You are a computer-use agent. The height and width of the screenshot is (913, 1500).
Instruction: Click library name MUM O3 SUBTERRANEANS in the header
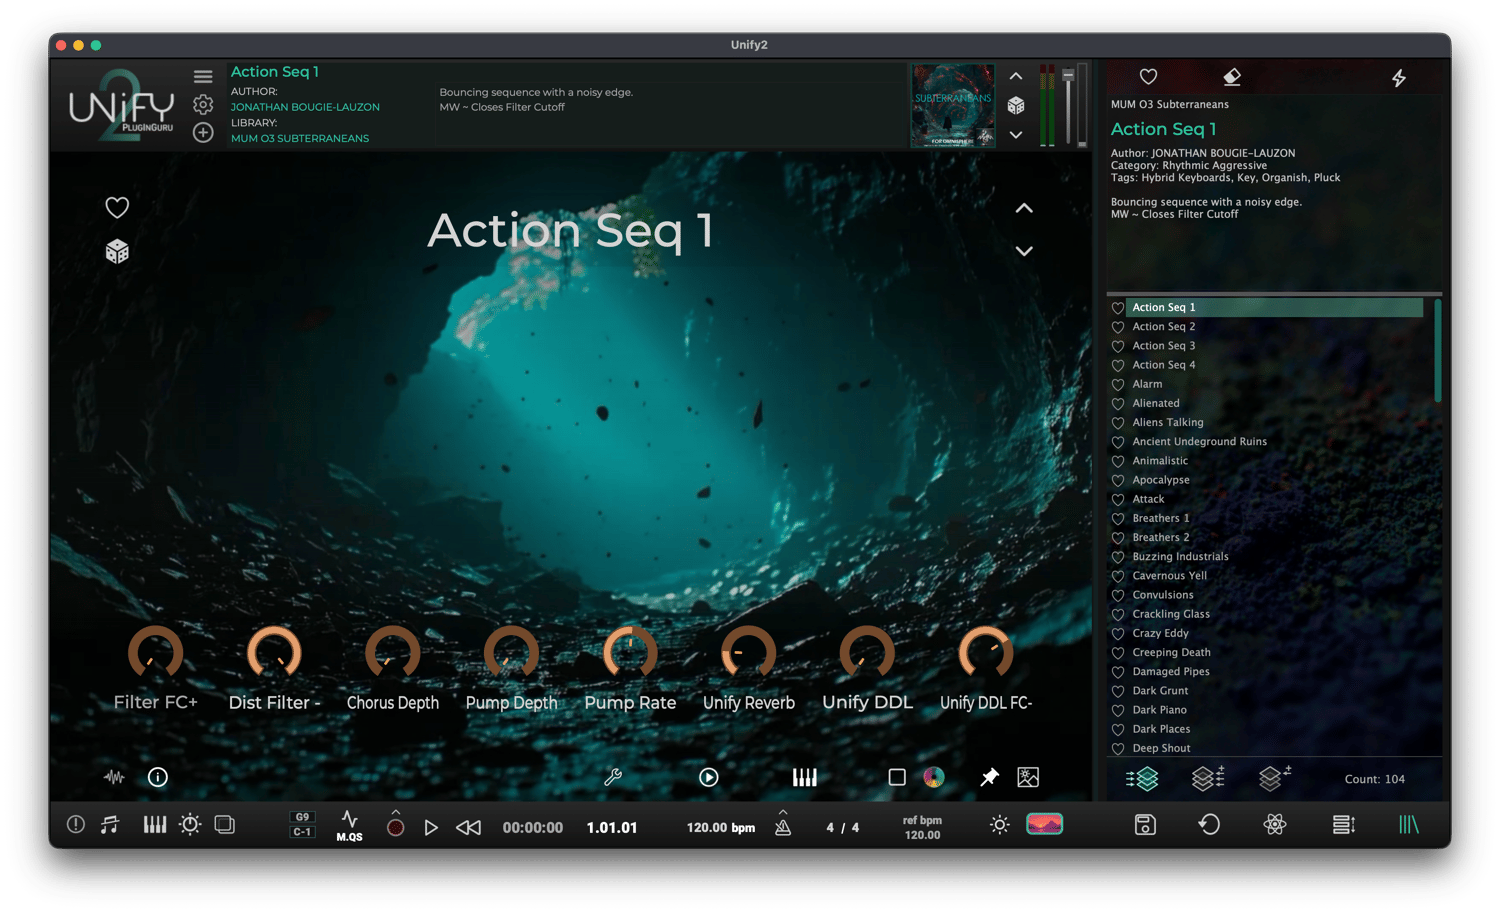(300, 138)
